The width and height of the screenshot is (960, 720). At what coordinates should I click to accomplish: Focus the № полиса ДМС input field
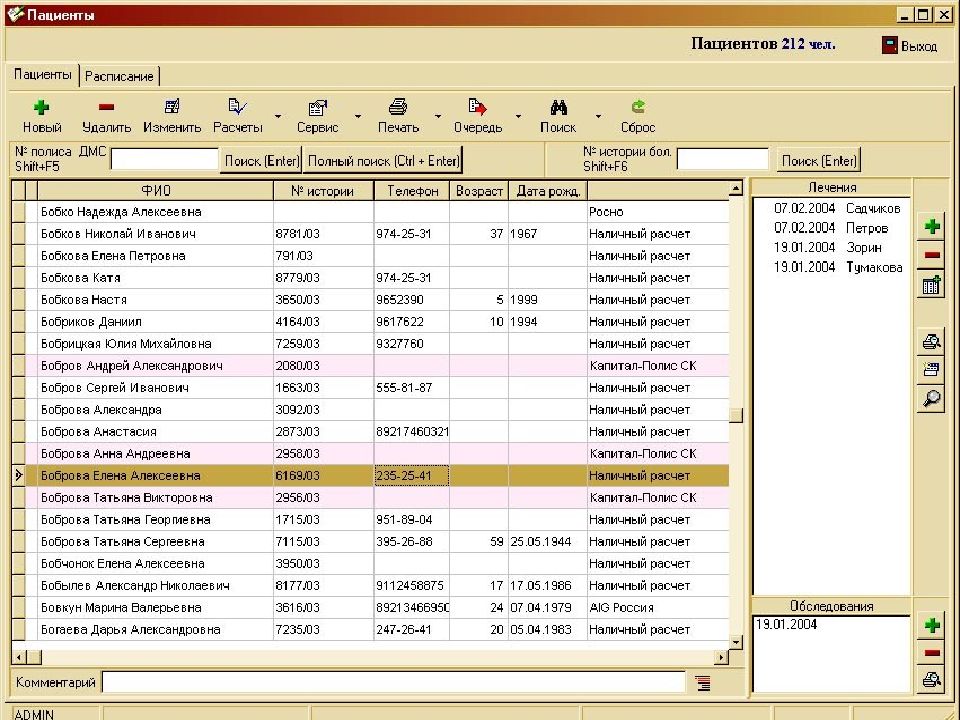(165, 160)
